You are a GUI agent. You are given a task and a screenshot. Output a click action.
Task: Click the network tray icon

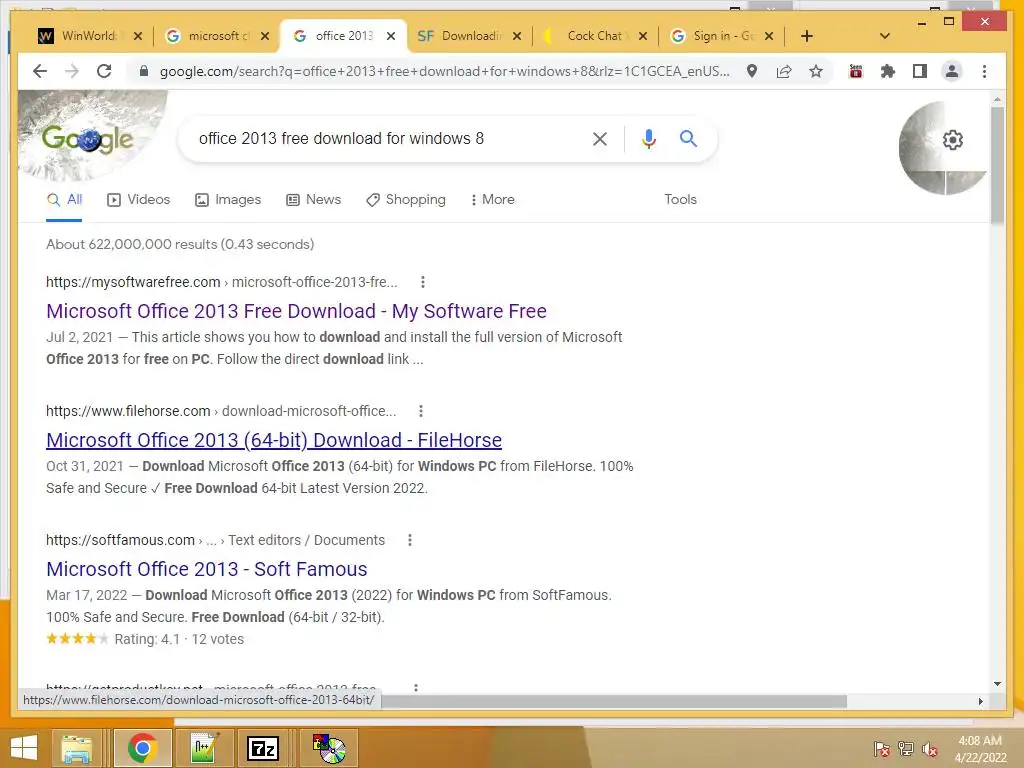(x=906, y=749)
